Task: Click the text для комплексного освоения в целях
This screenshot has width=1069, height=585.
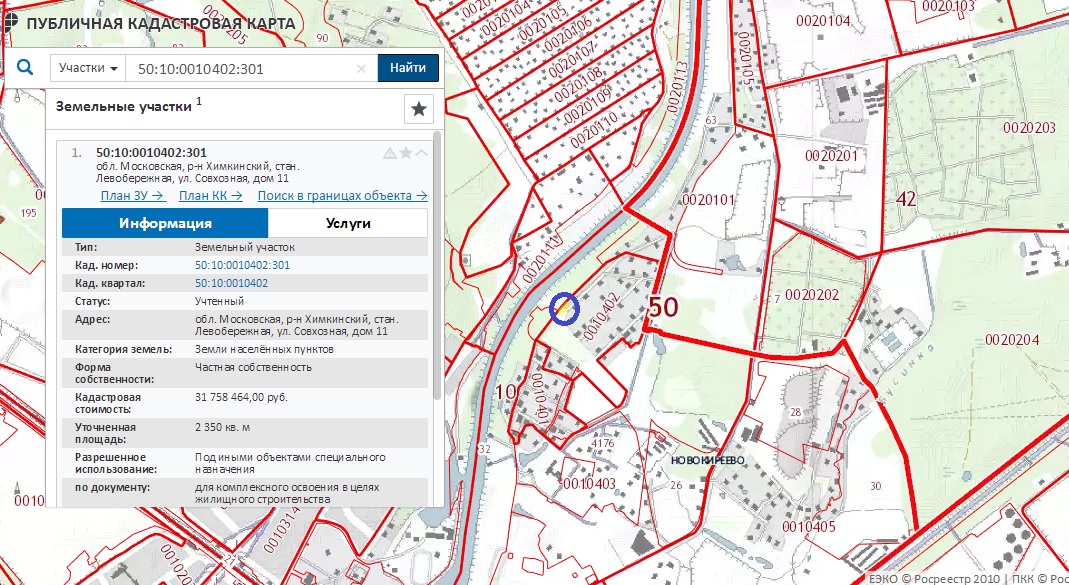Action: tap(287, 488)
